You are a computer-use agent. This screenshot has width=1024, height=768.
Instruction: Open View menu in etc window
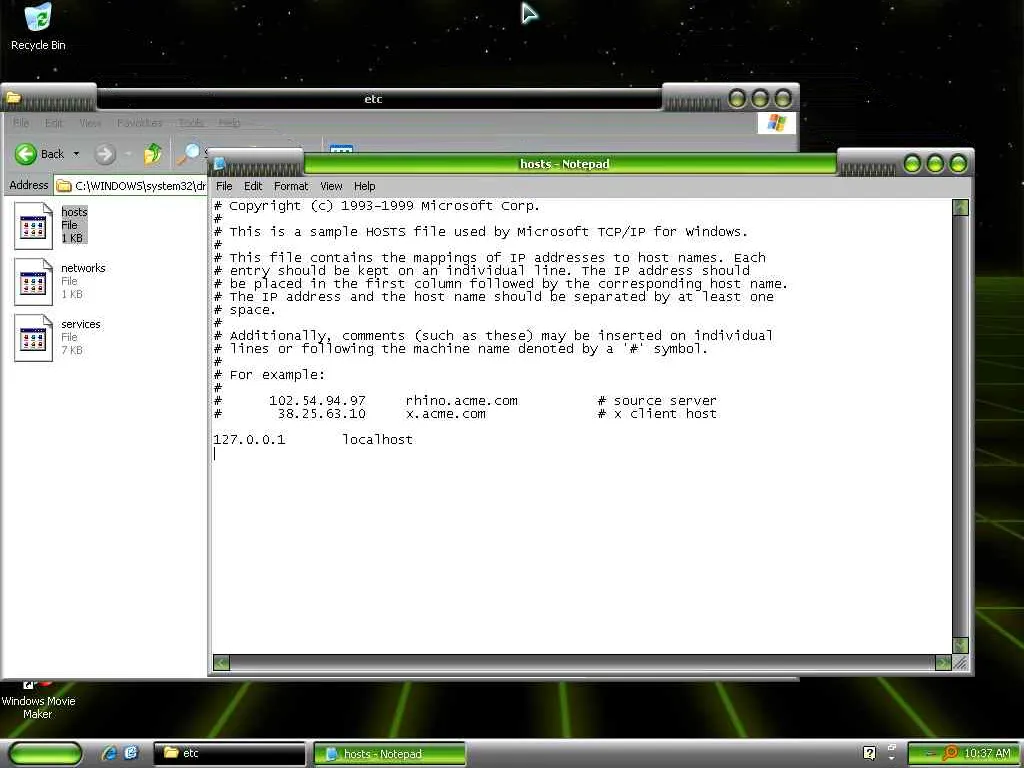(x=90, y=123)
